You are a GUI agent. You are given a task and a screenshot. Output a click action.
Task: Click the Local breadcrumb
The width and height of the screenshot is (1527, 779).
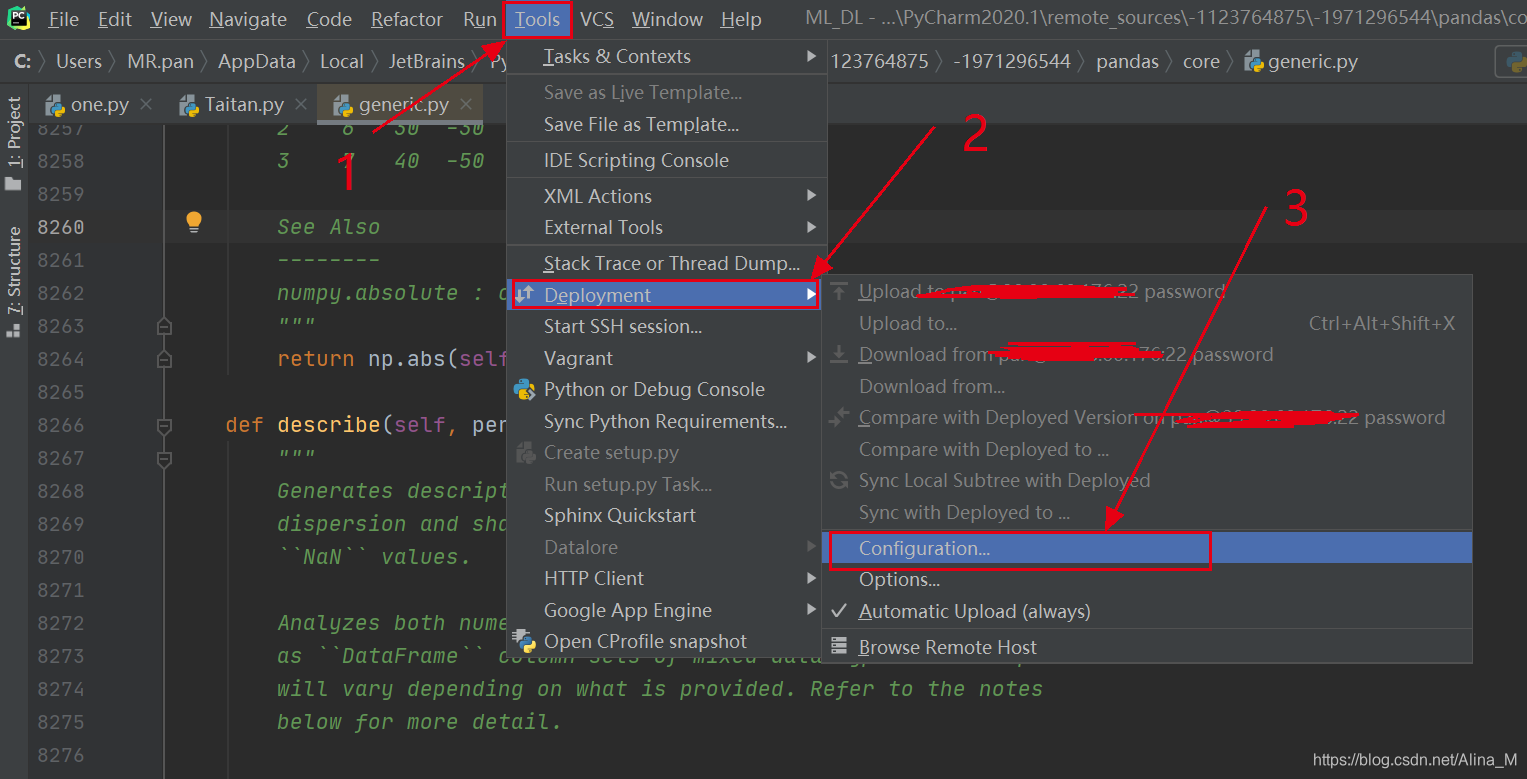341,61
